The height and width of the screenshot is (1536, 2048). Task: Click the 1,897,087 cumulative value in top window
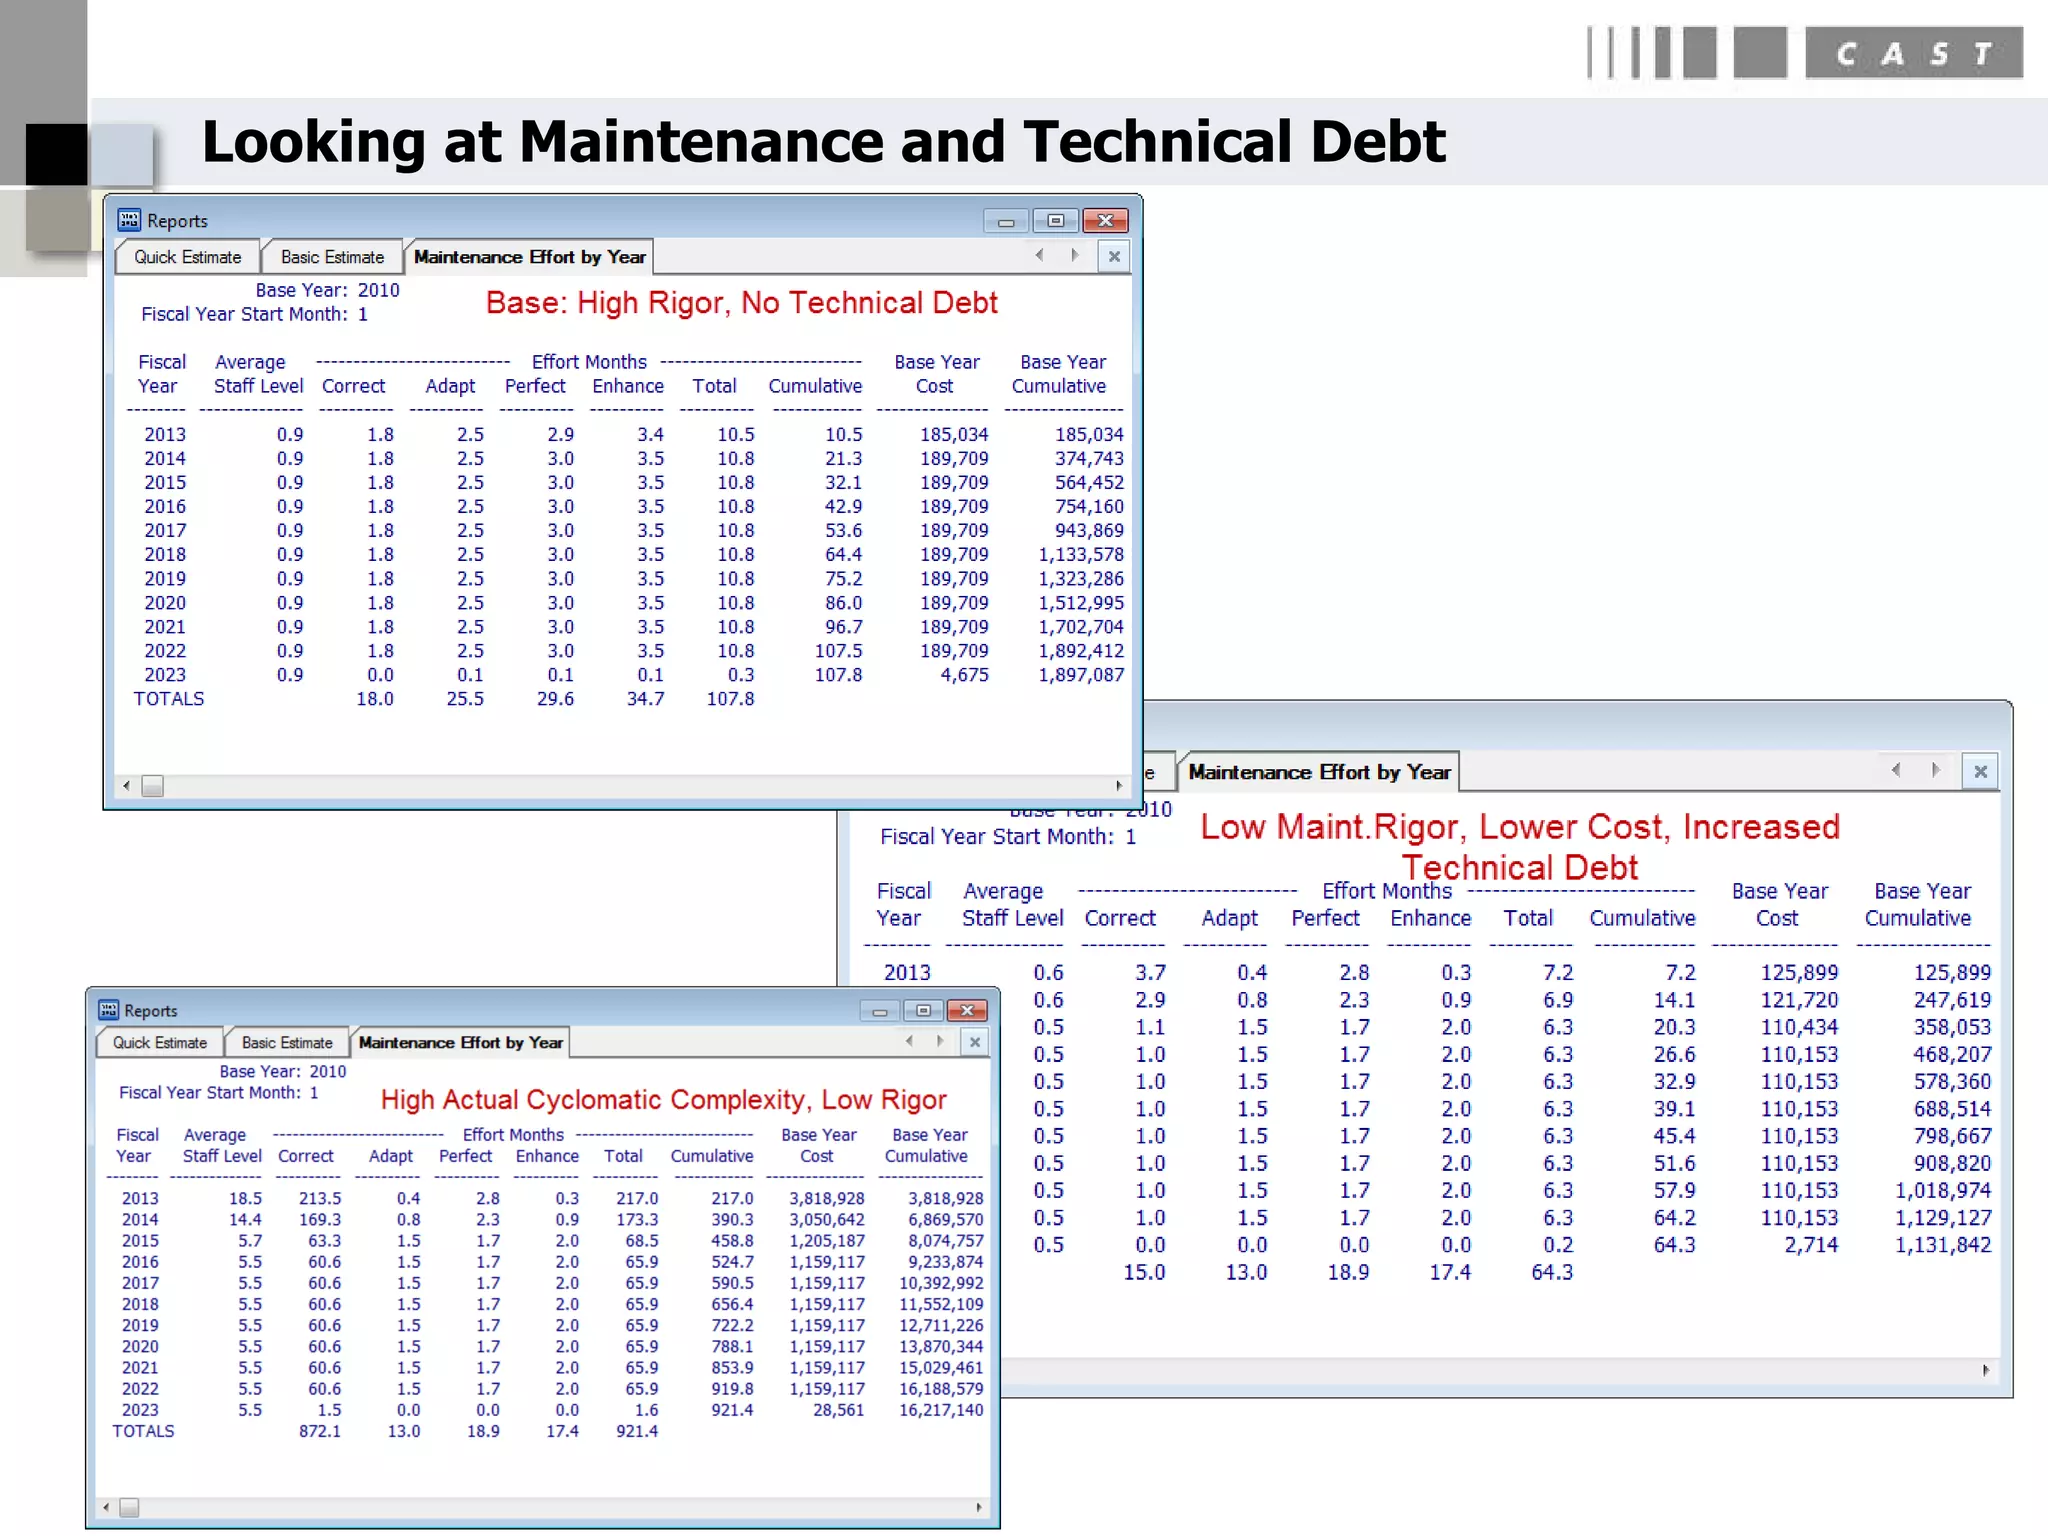1081,675
